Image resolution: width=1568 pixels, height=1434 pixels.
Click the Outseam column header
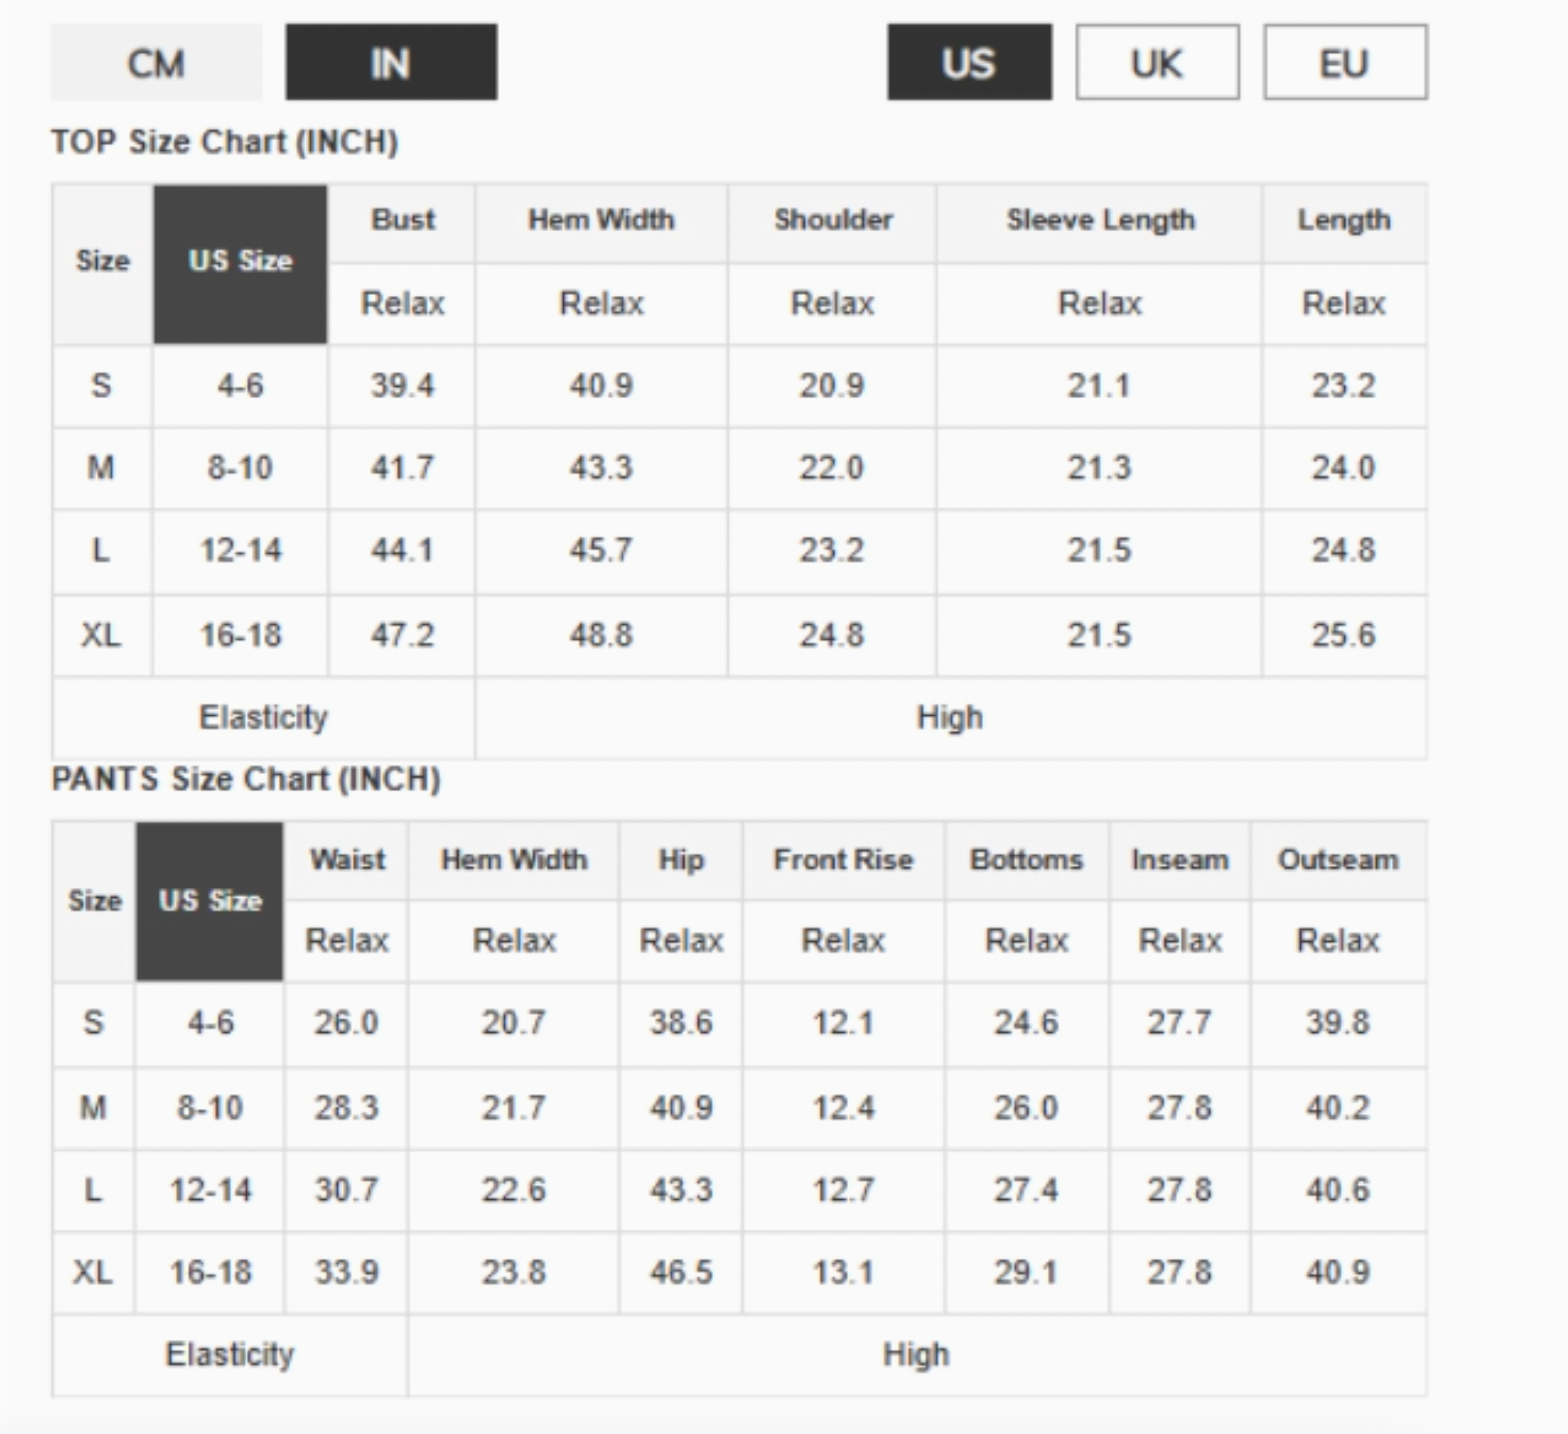(x=1338, y=860)
